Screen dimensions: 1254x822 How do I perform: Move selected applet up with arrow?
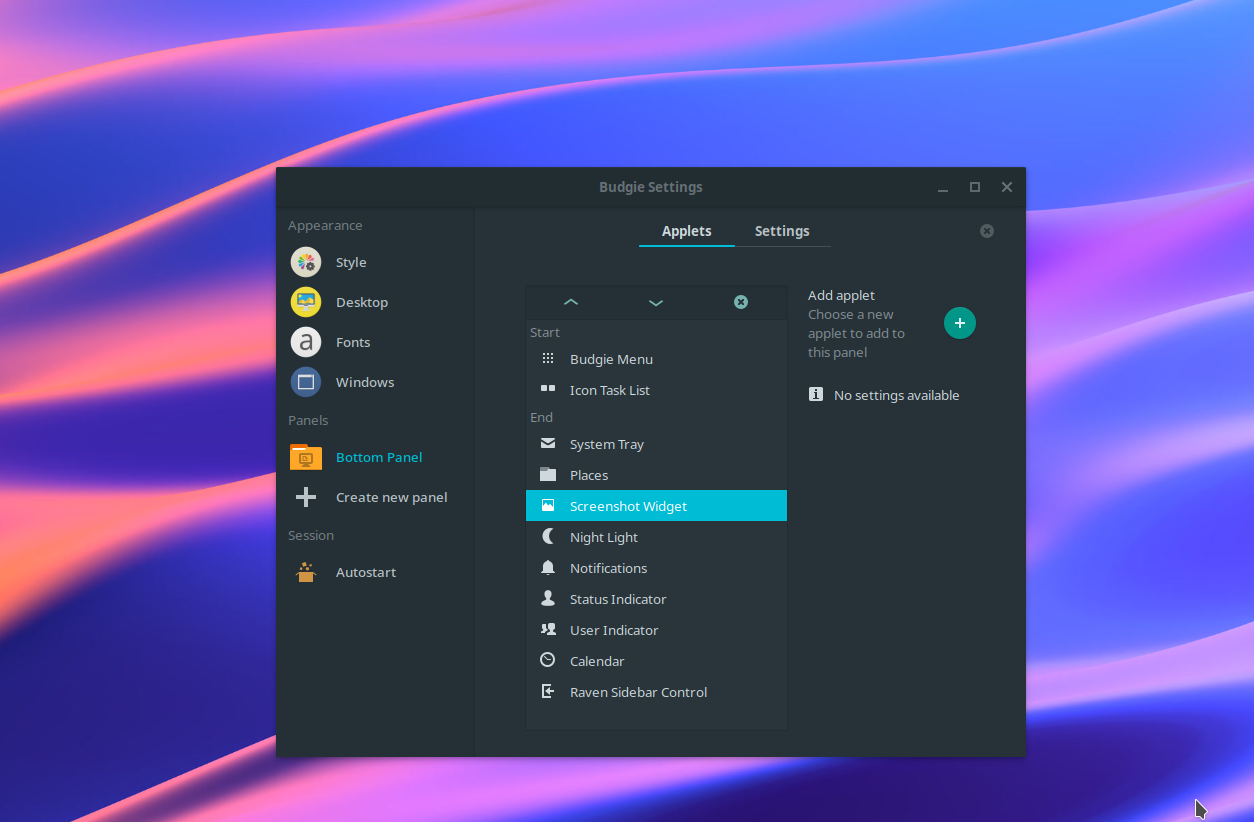(x=571, y=302)
